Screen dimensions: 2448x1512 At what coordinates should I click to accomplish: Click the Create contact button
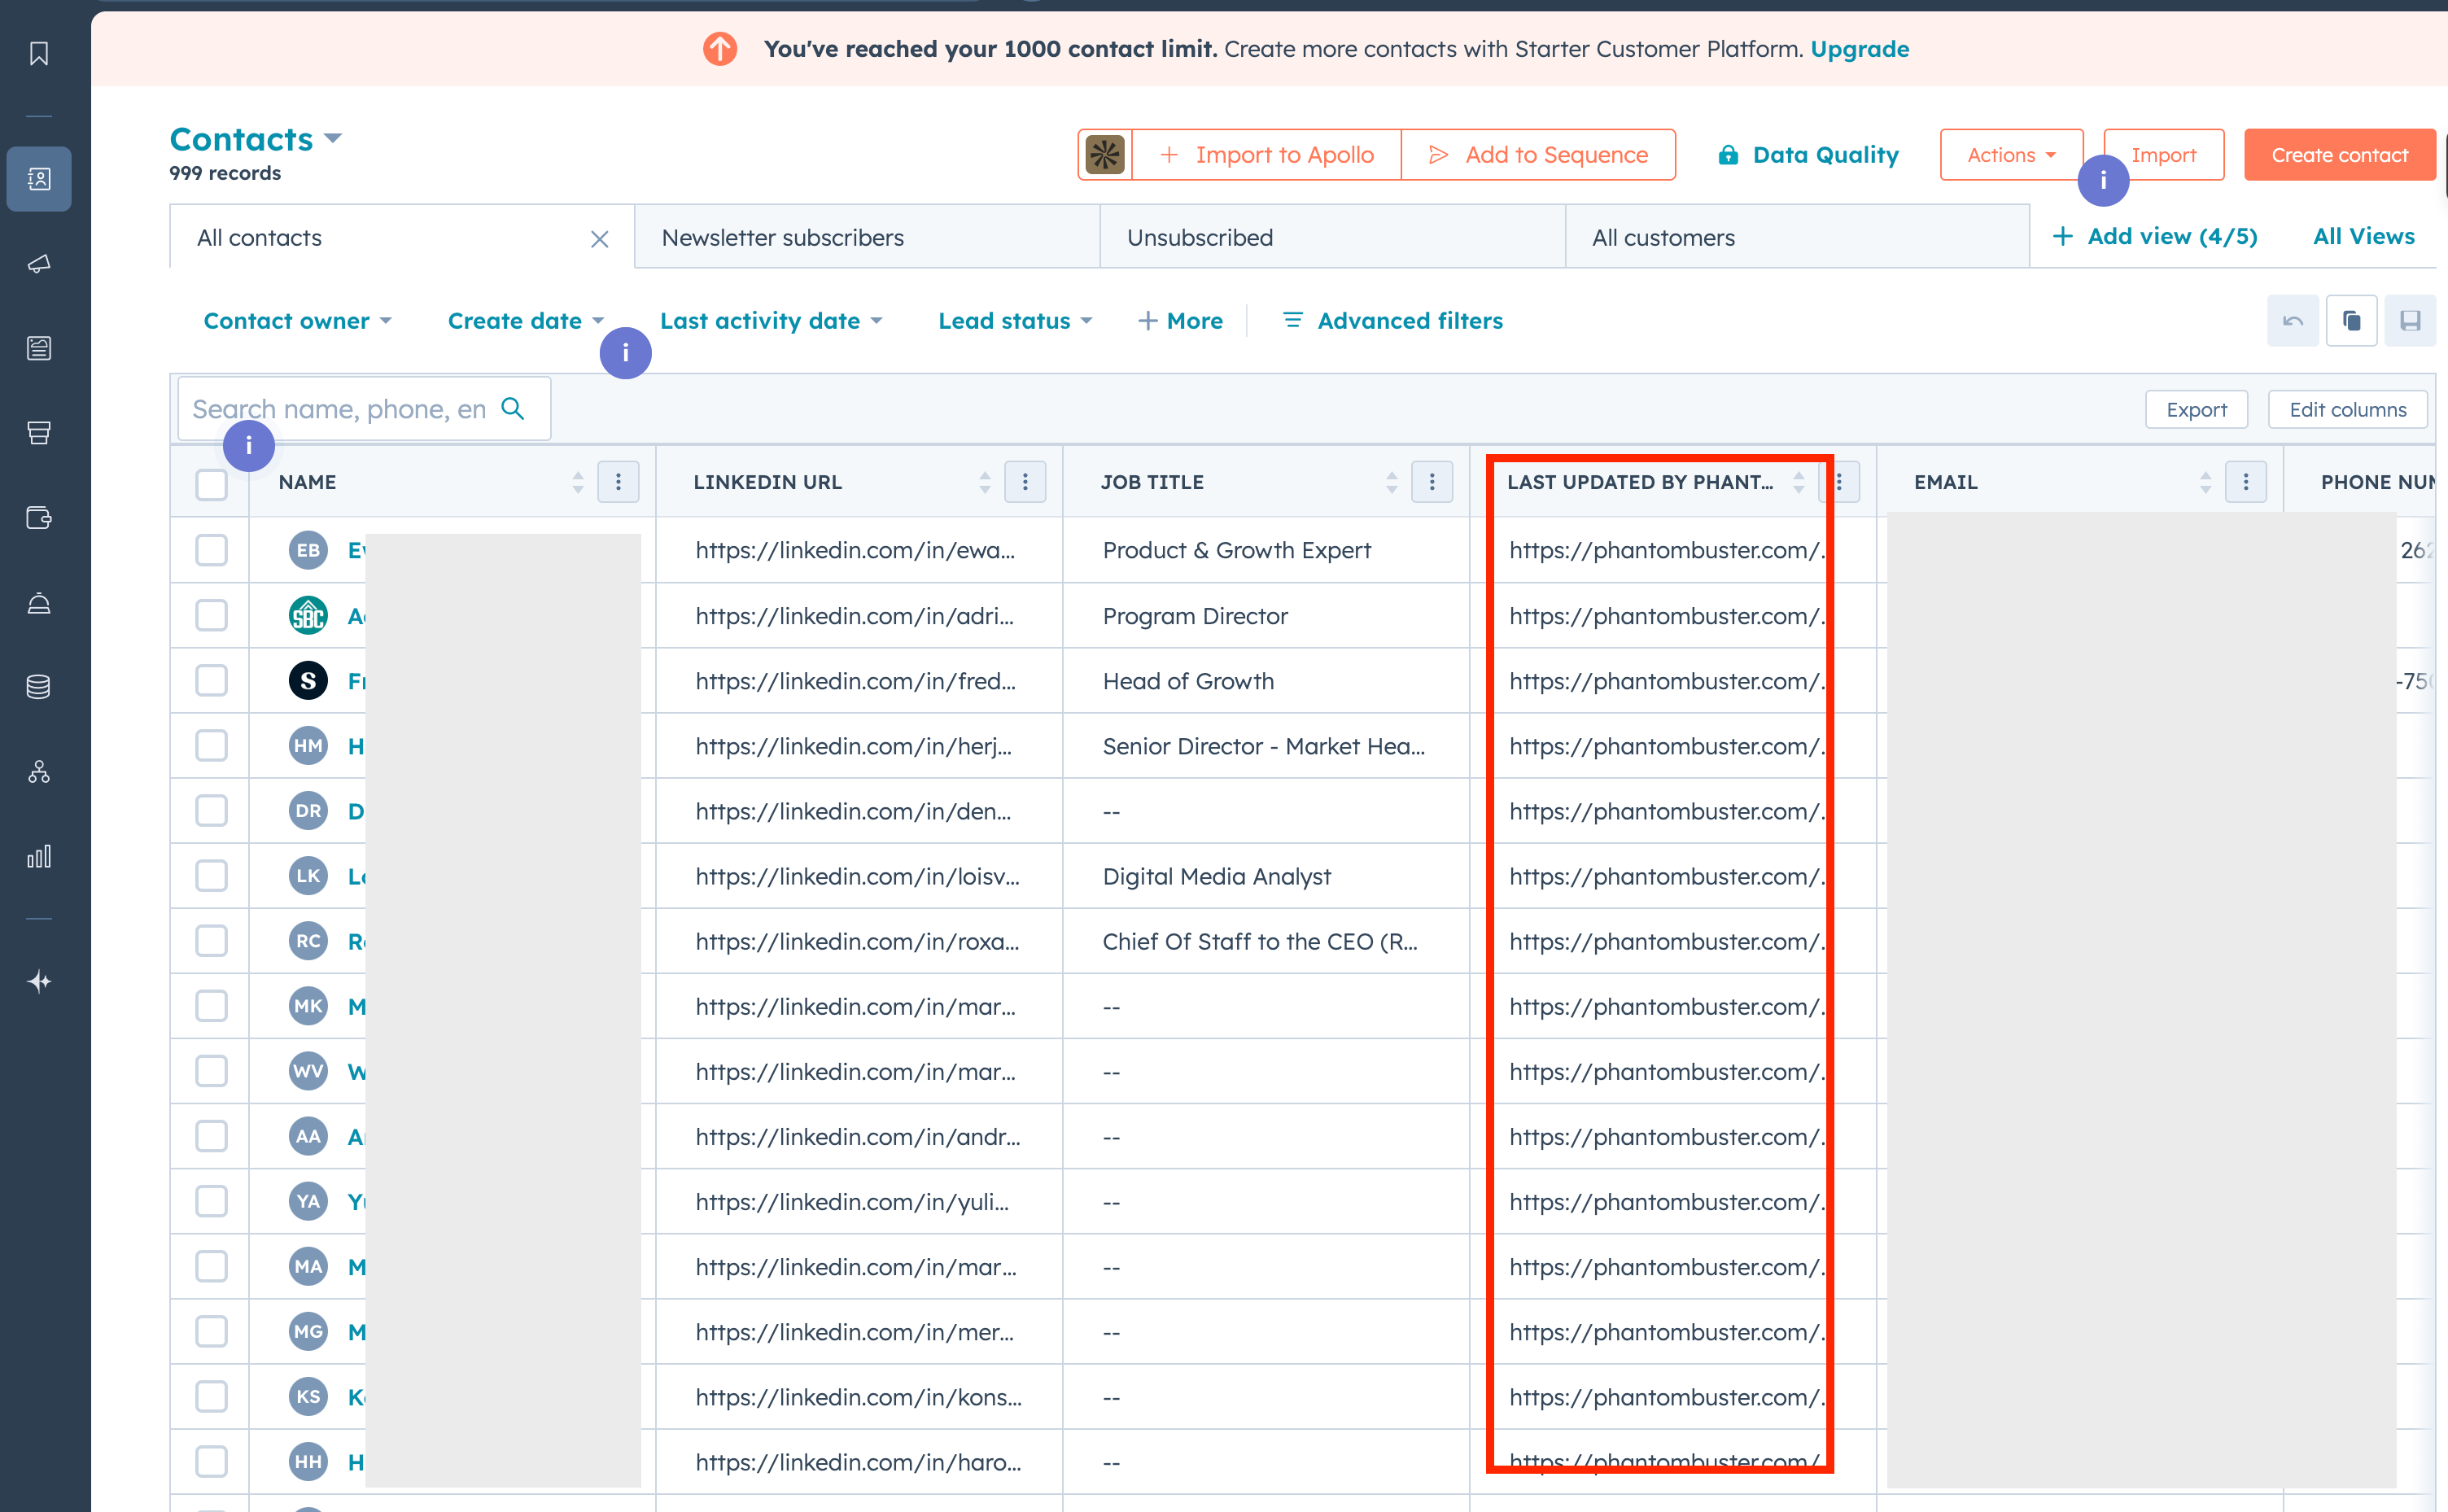[2338, 155]
